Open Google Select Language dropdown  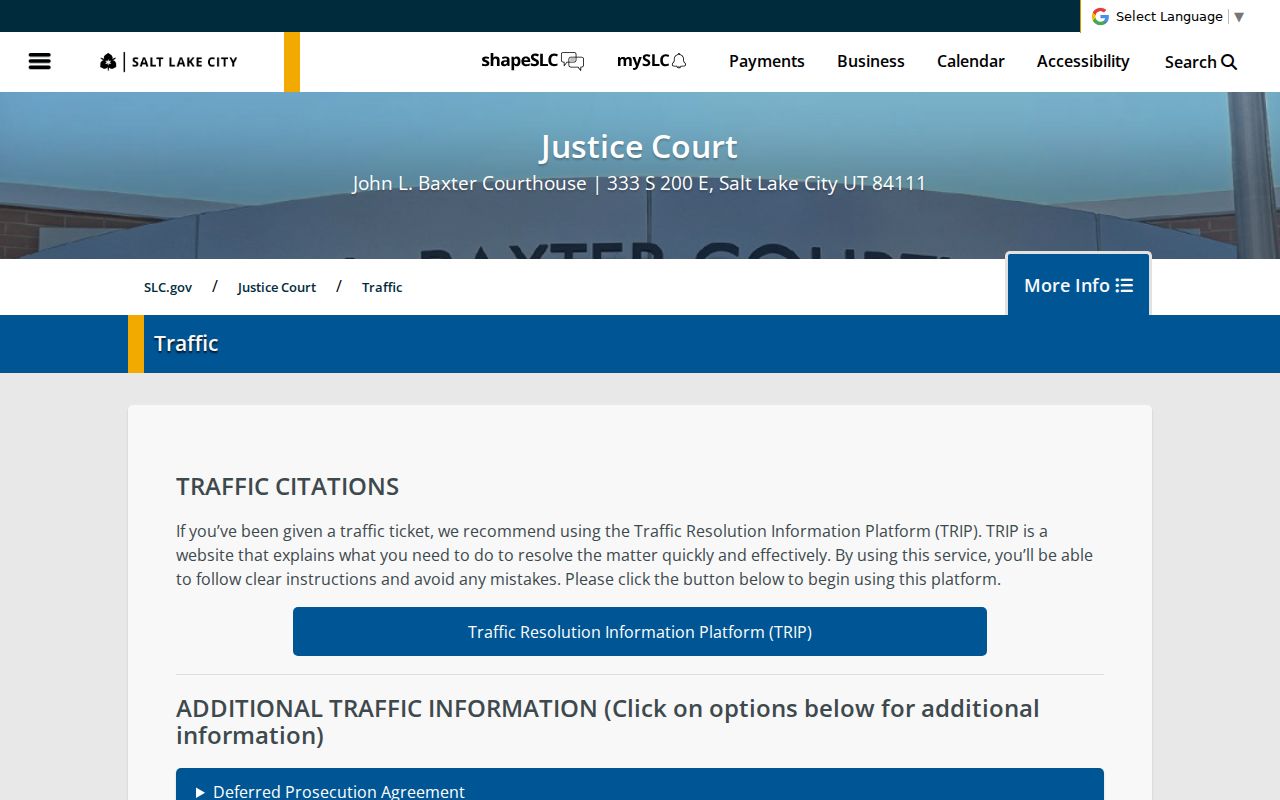point(1179,16)
